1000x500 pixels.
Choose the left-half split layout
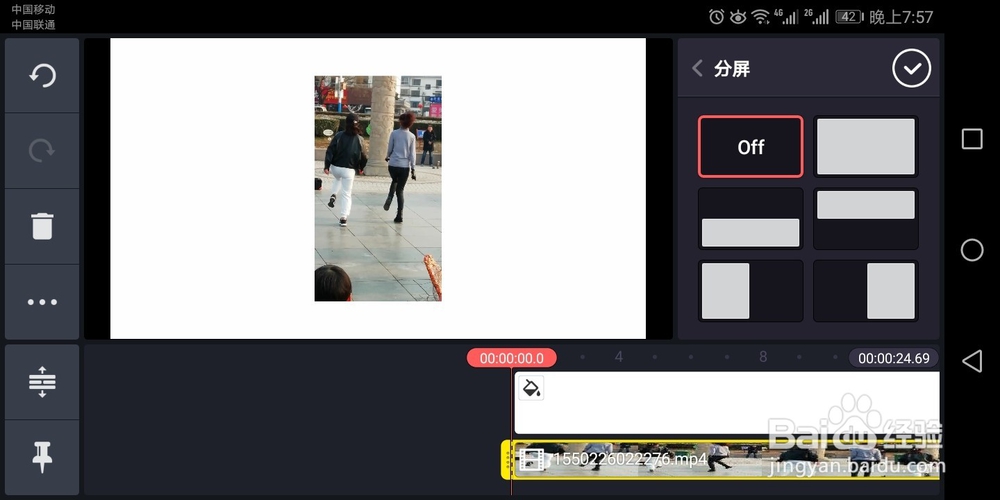pos(751,291)
